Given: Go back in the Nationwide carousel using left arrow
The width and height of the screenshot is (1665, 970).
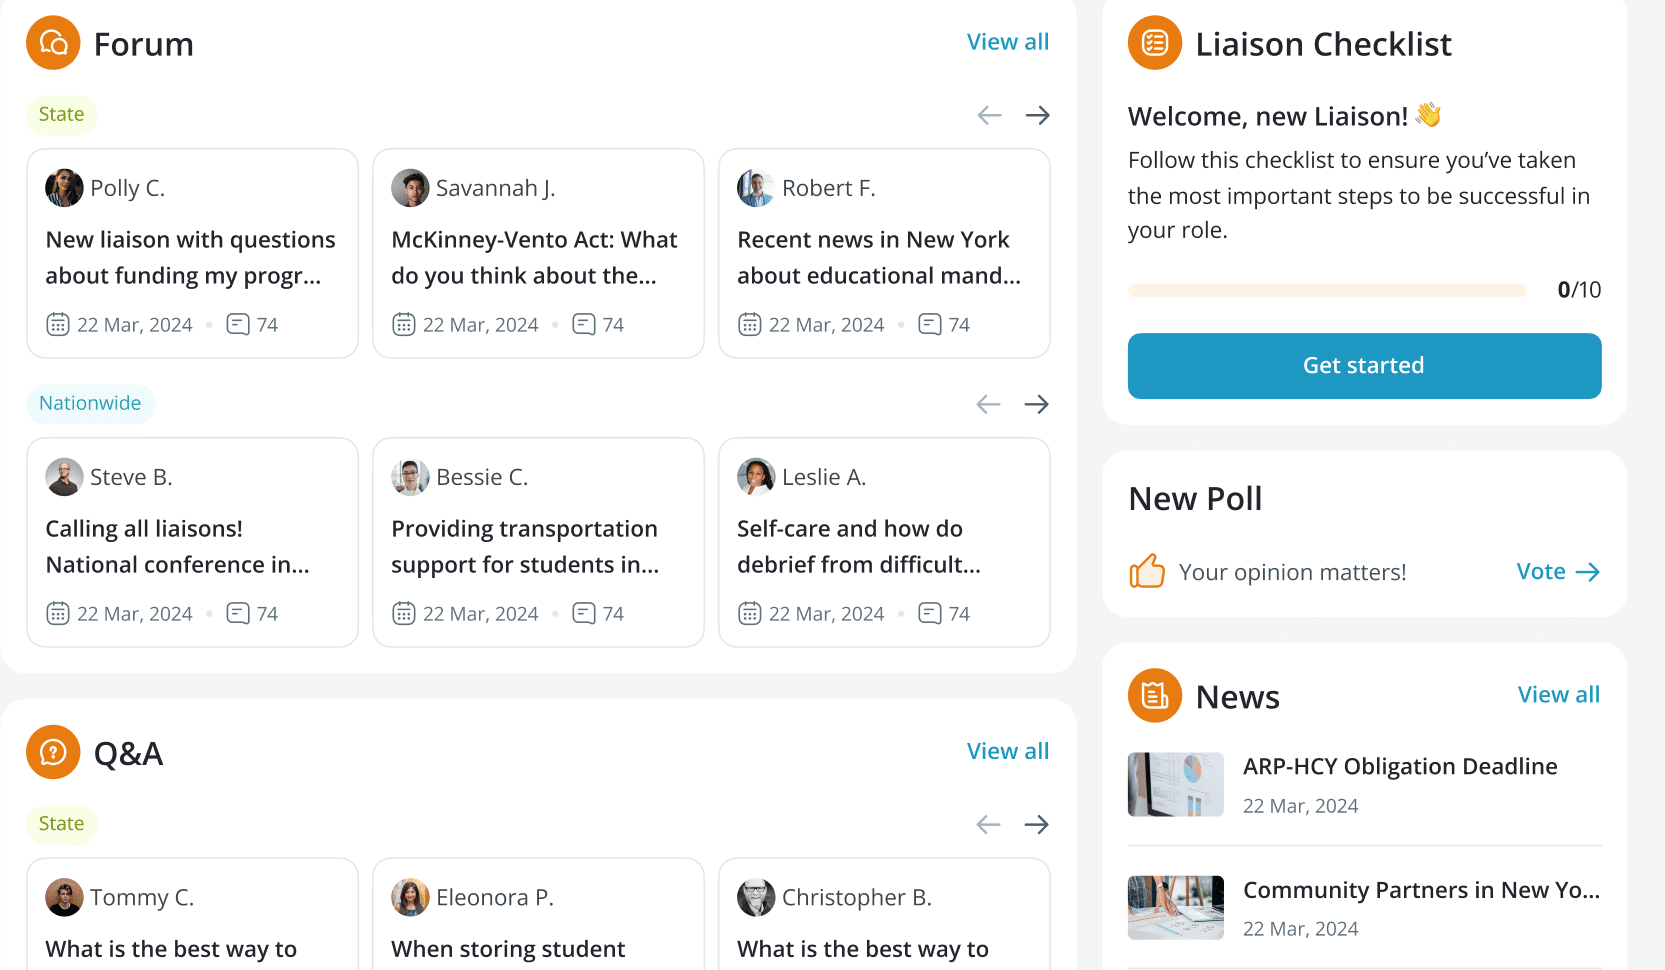Looking at the screenshot, I should [x=987, y=403].
